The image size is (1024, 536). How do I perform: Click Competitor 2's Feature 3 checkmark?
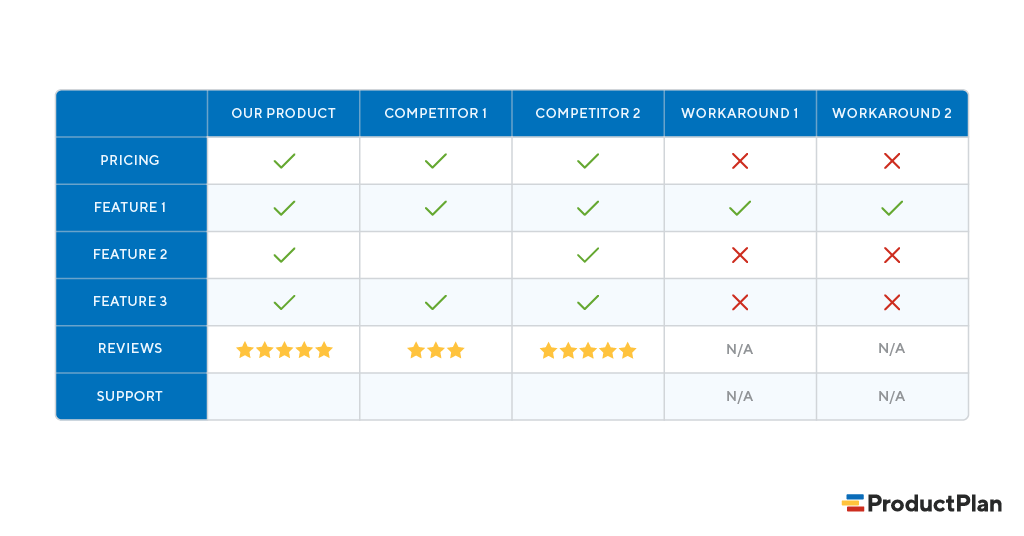pos(588,302)
